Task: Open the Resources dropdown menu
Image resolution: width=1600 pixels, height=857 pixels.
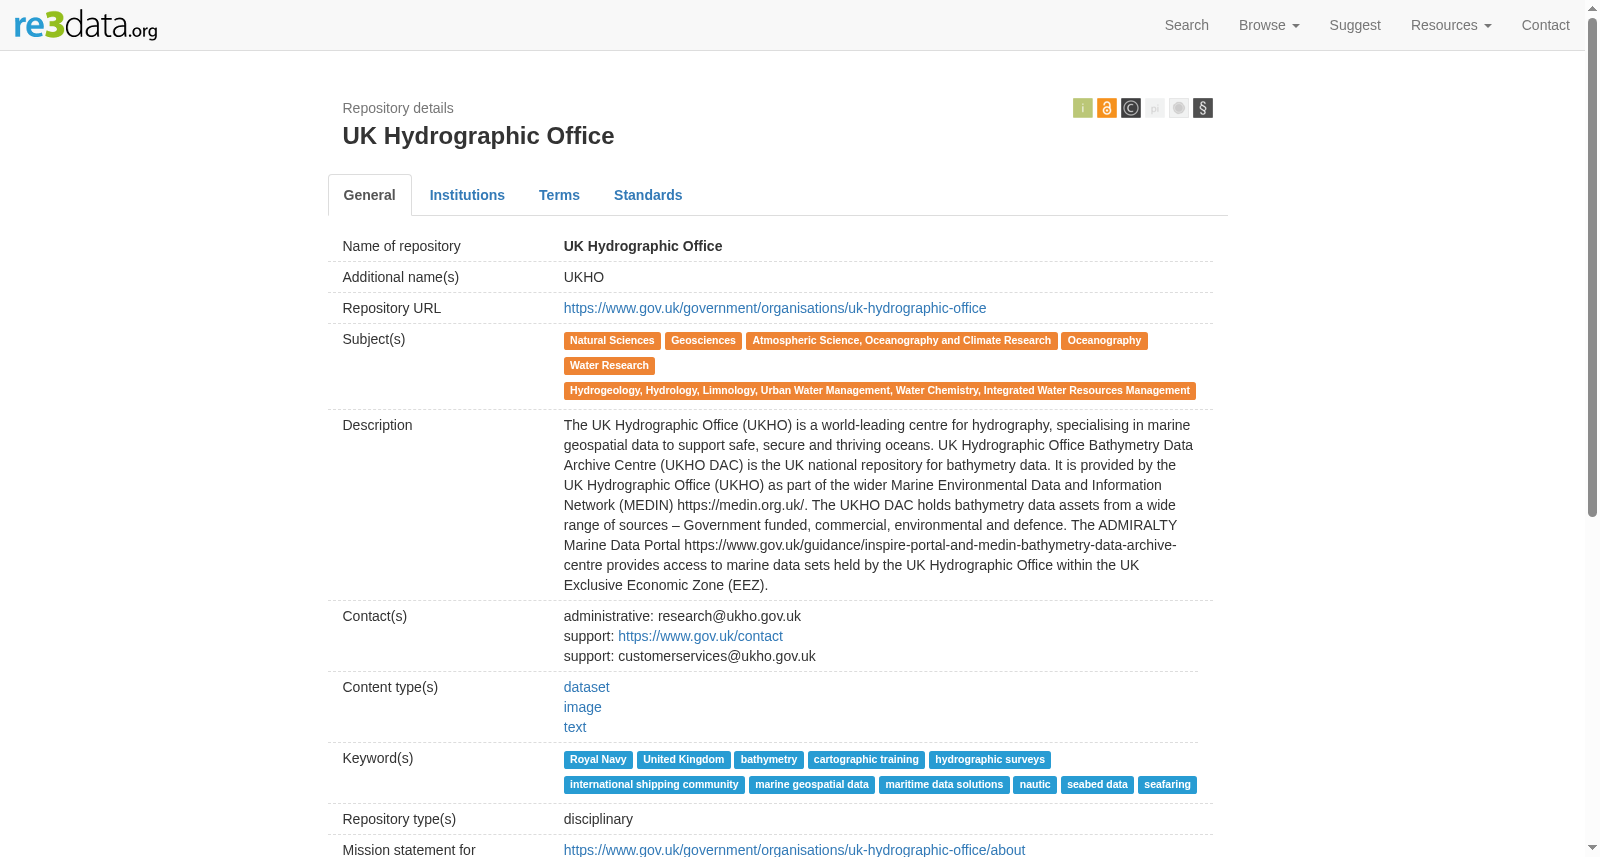Action: [x=1451, y=25]
